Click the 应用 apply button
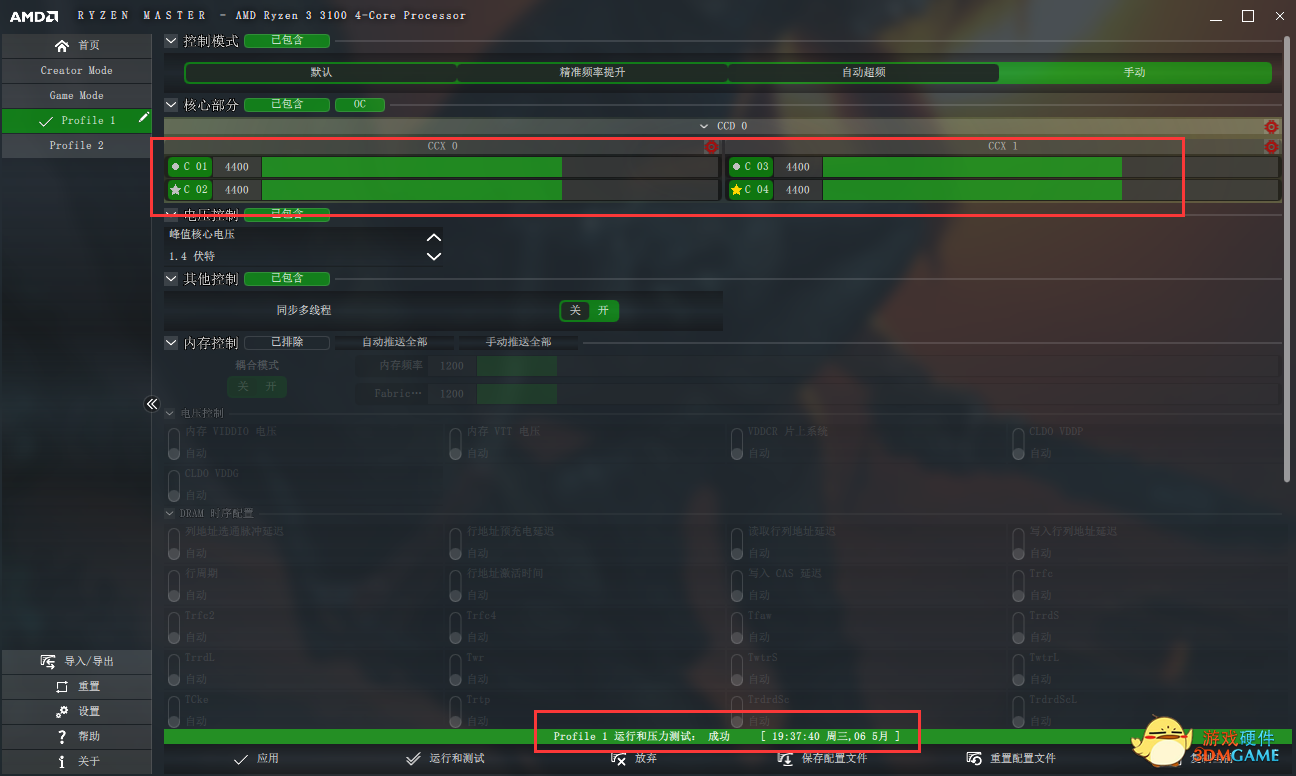1296x776 pixels. click(256, 759)
